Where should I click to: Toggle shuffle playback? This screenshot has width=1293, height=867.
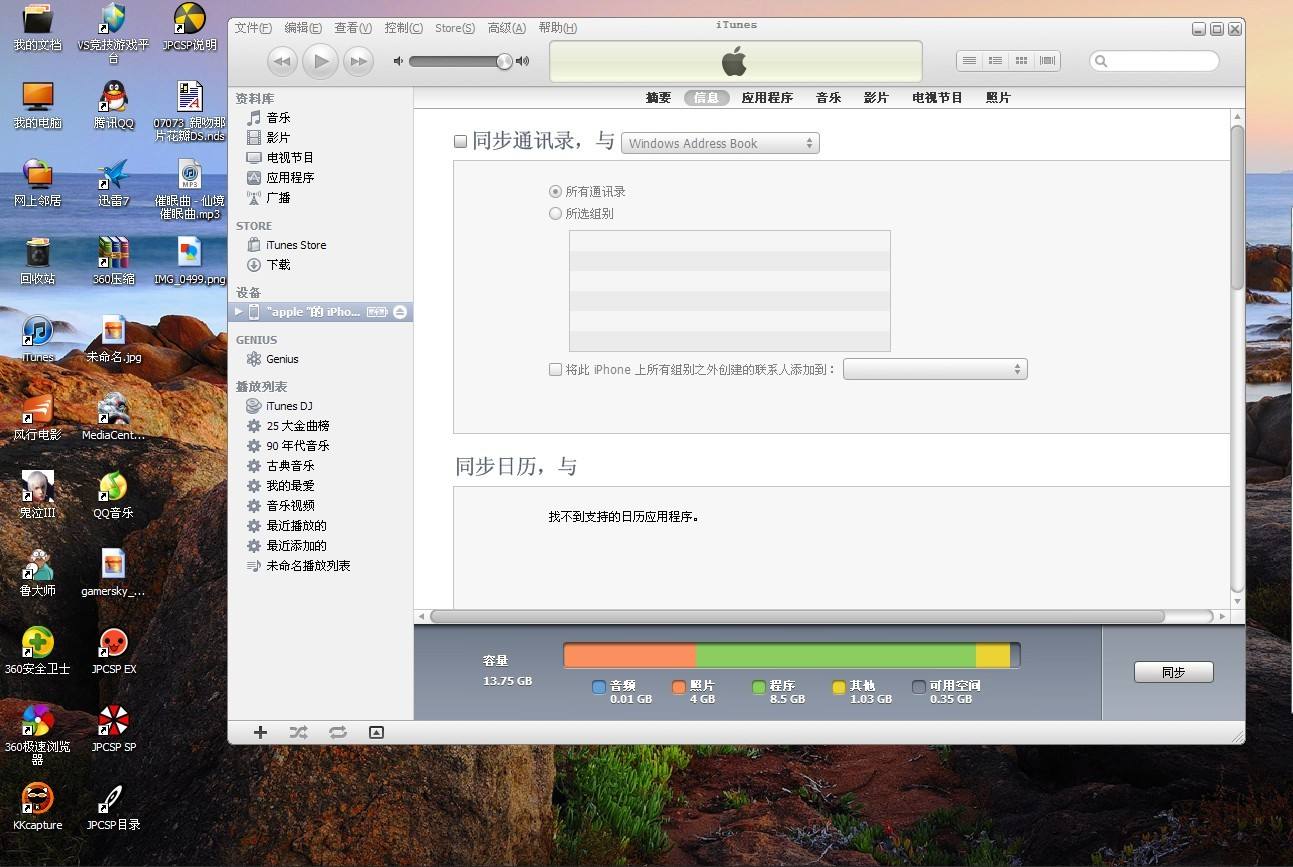click(x=298, y=732)
